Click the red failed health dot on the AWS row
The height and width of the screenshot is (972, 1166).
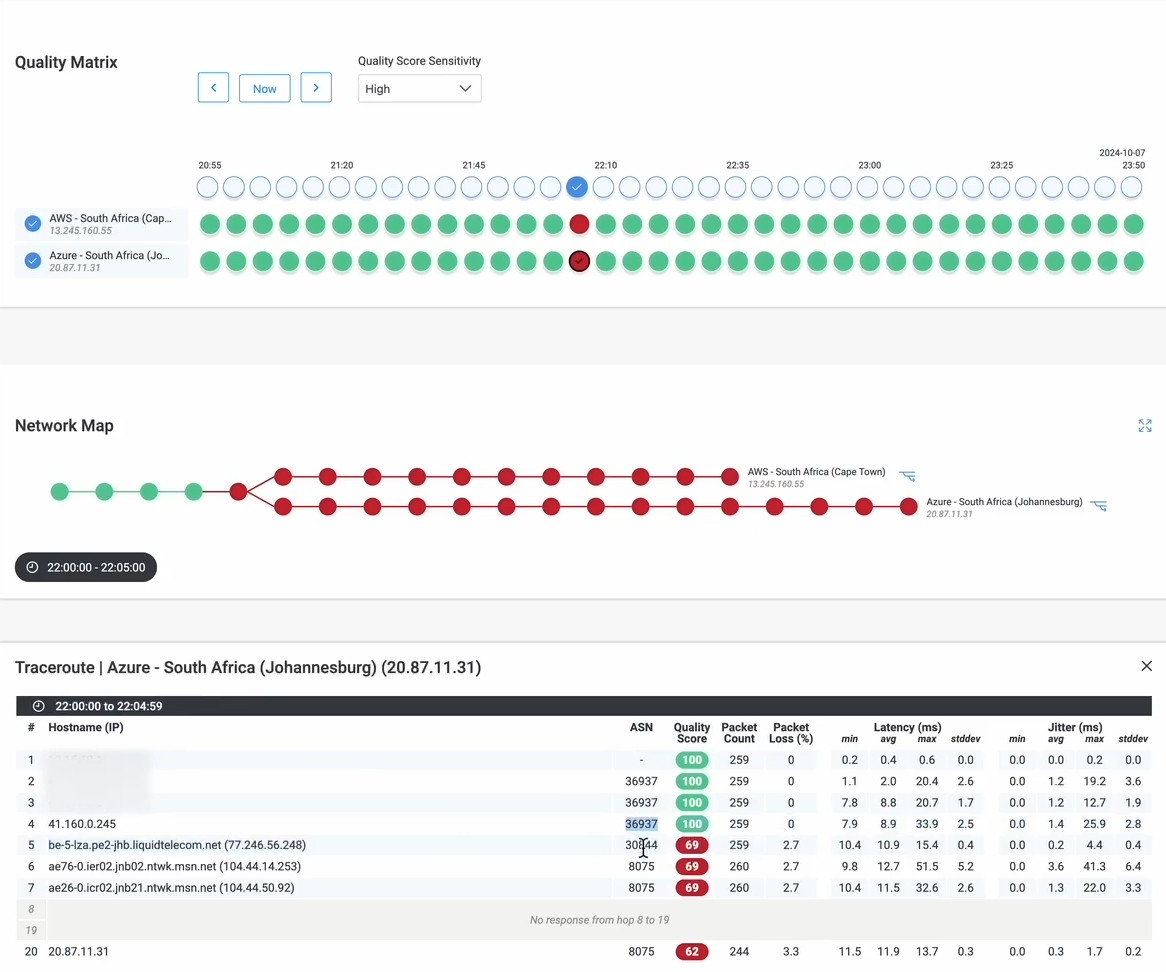579,224
